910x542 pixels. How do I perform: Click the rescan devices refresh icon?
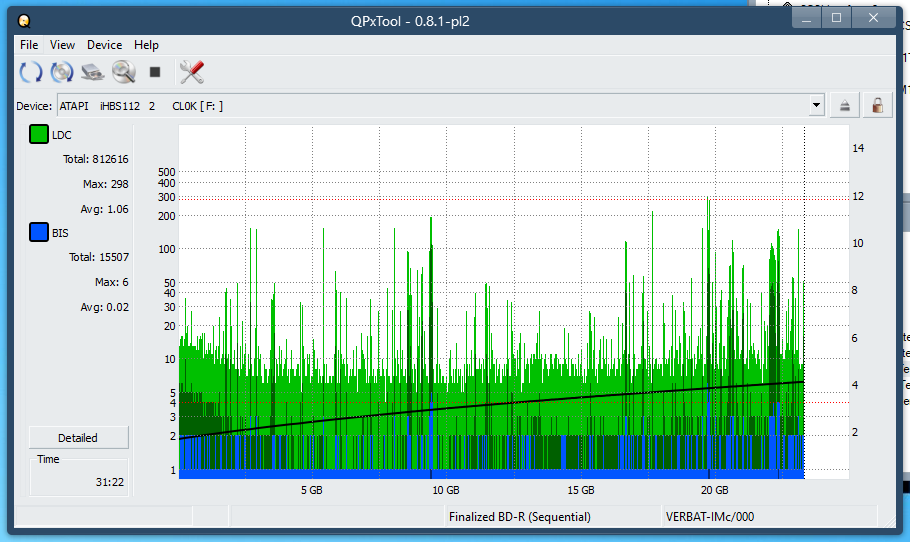point(31,72)
